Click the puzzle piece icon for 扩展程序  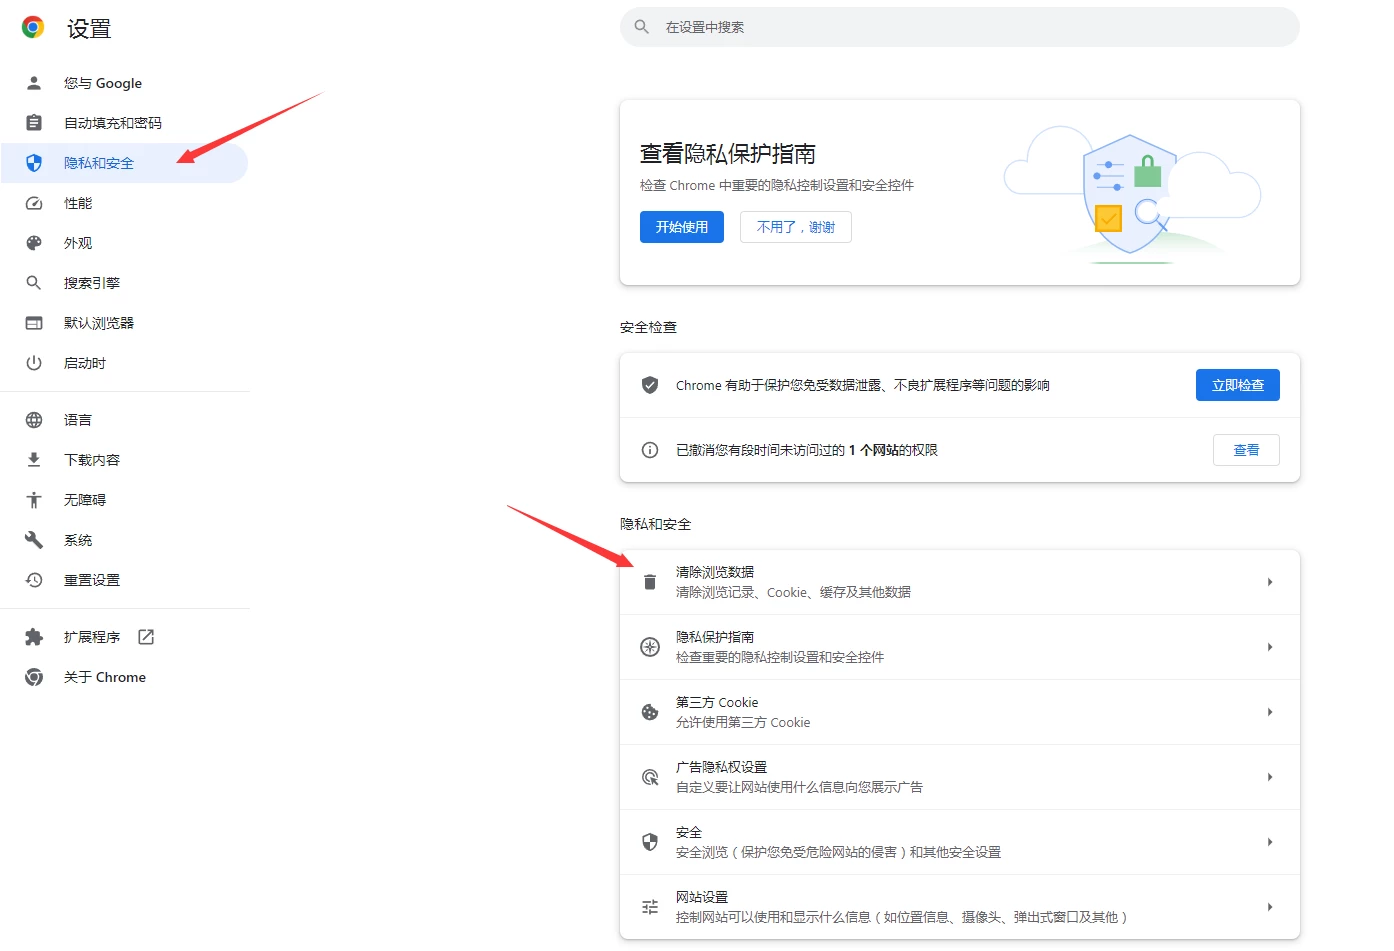(34, 637)
